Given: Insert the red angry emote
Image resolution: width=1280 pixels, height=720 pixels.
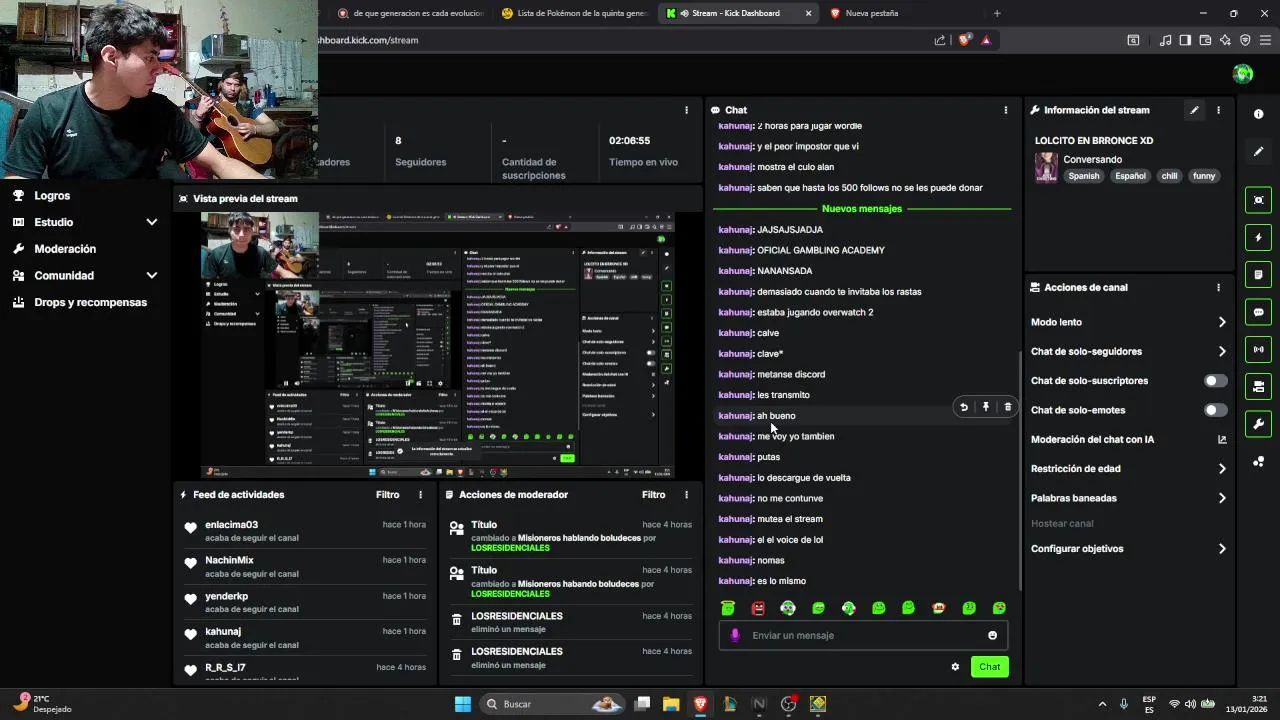Looking at the screenshot, I should tap(758, 608).
